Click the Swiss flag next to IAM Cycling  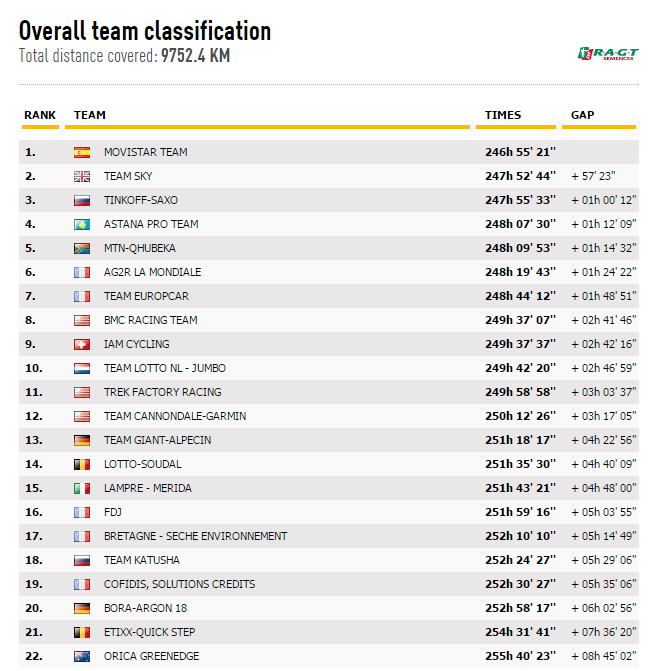82,345
